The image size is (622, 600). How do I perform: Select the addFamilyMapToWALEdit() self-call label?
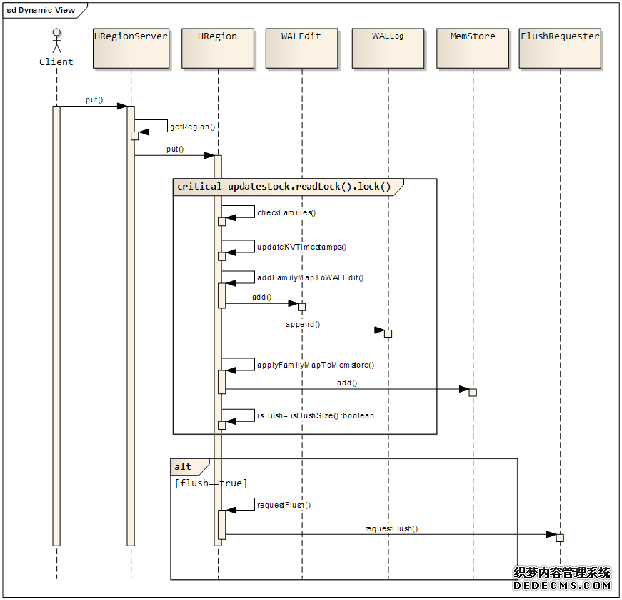click(x=310, y=278)
